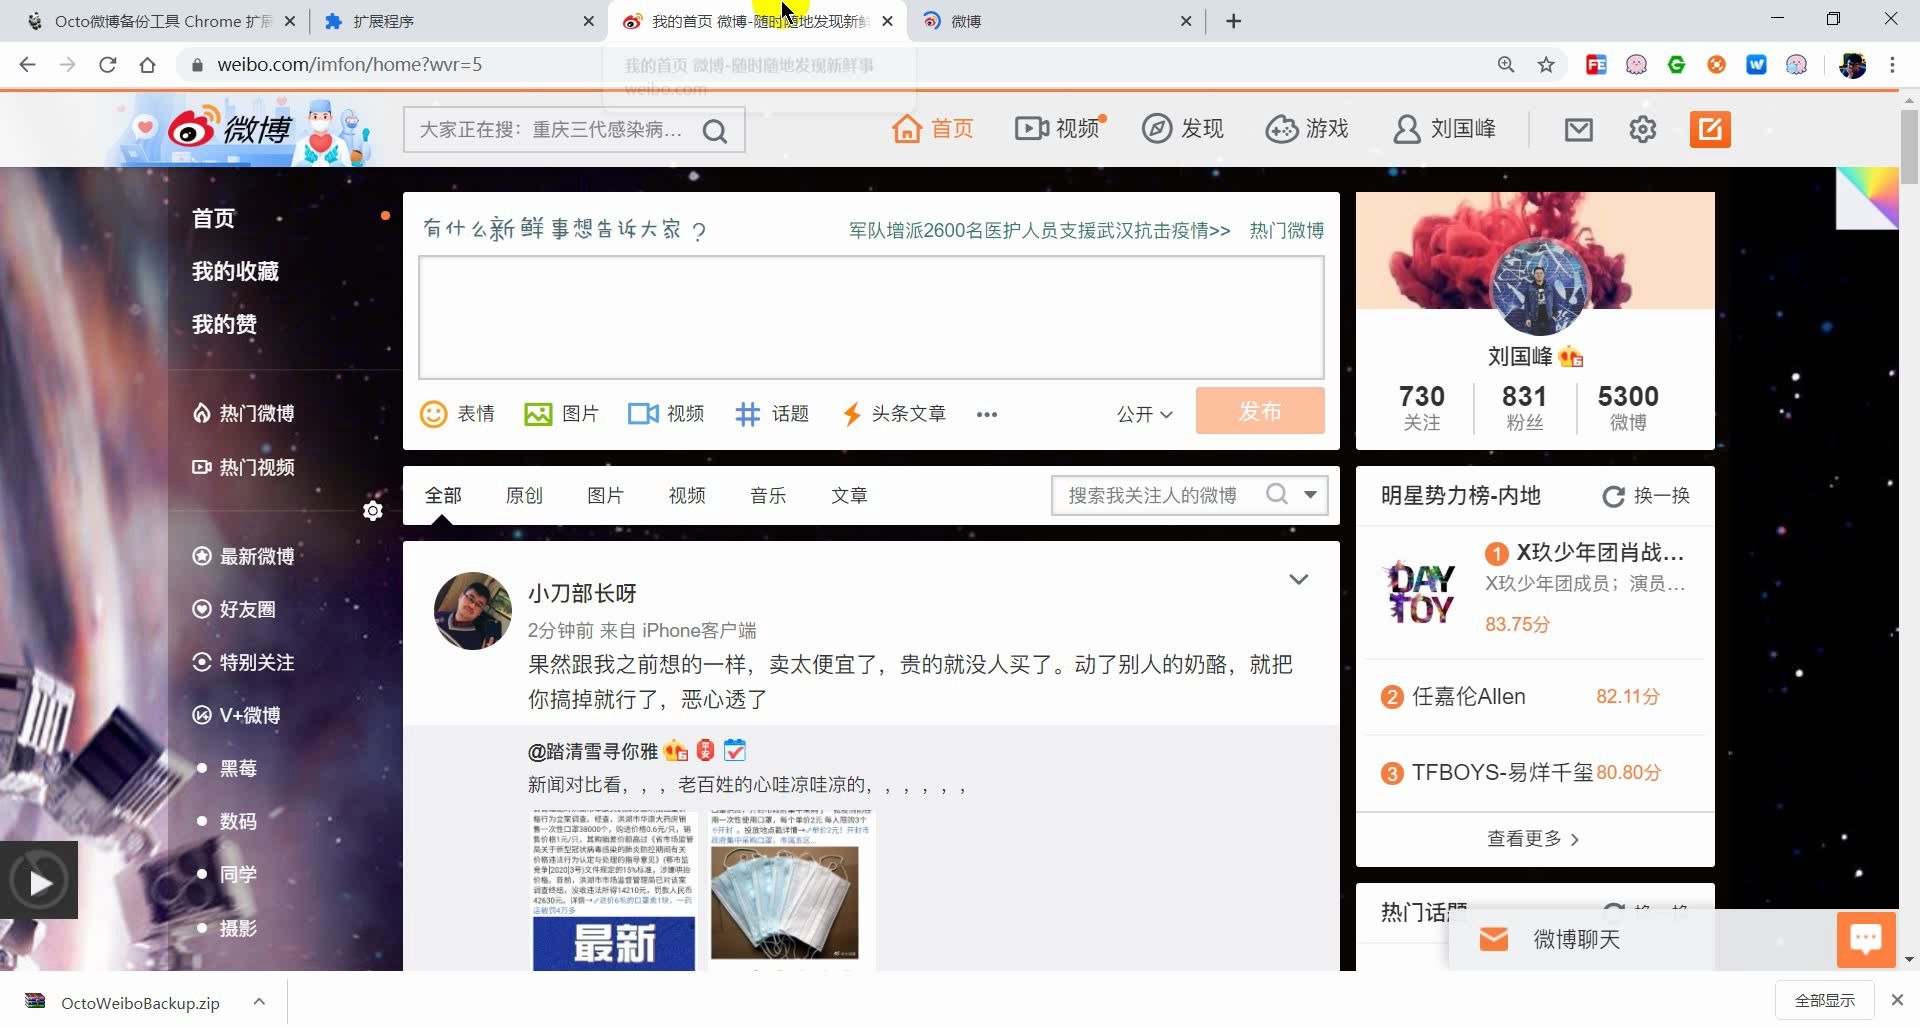Expand the OctoWeiboBackup.zip download menu
The width and height of the screenshot is (1920, 1028).
coord(258,1001)
